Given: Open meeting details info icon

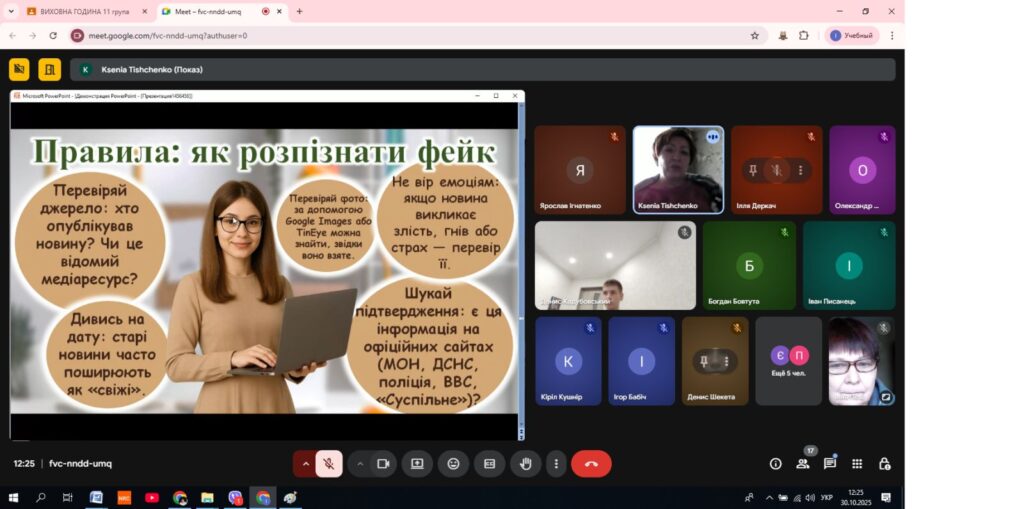Looking at the screenshot, I should point(775,464).
